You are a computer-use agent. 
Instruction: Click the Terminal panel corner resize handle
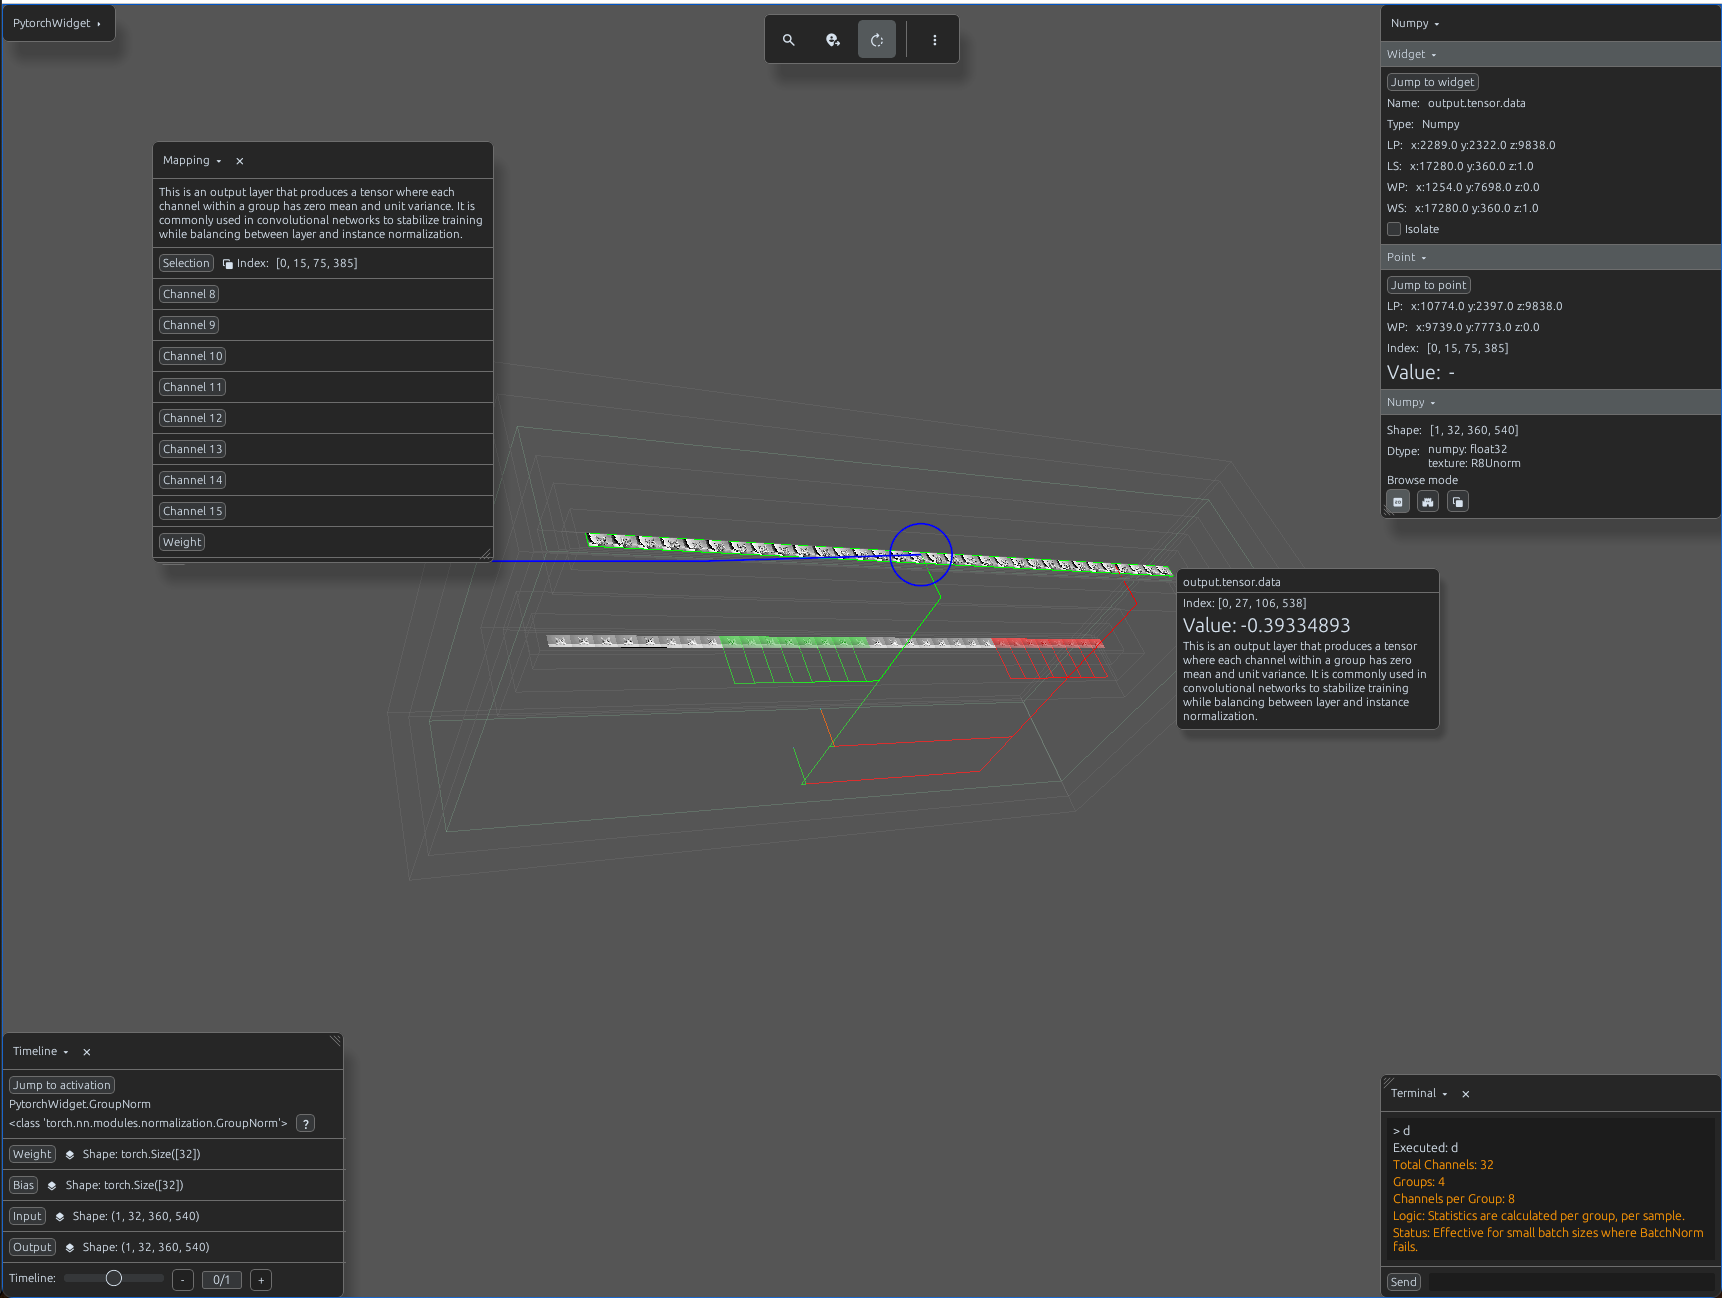[x=1388, y=1082]
